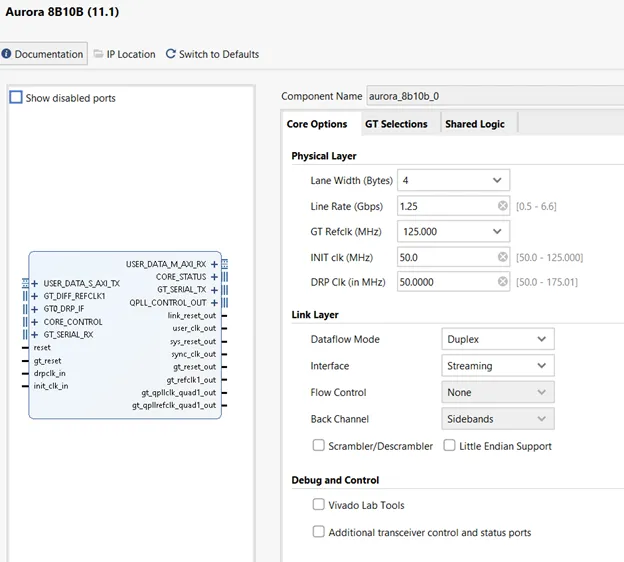Click the reset port label
Screen dimensions: 624x562
(42, 347)
